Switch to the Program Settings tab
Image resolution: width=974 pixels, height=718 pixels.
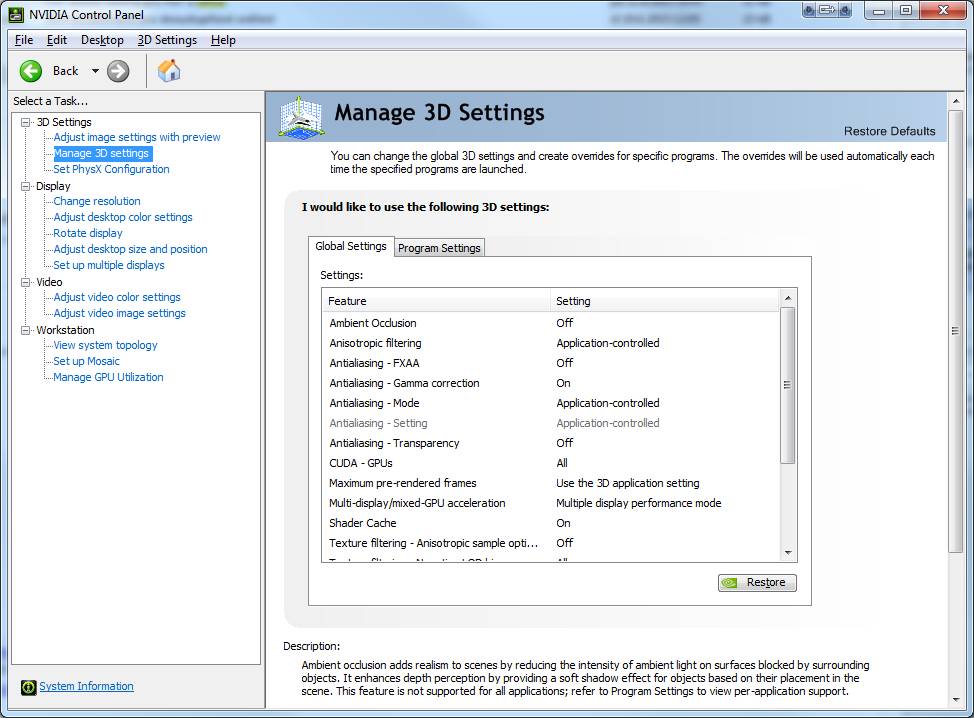(439, 248)
